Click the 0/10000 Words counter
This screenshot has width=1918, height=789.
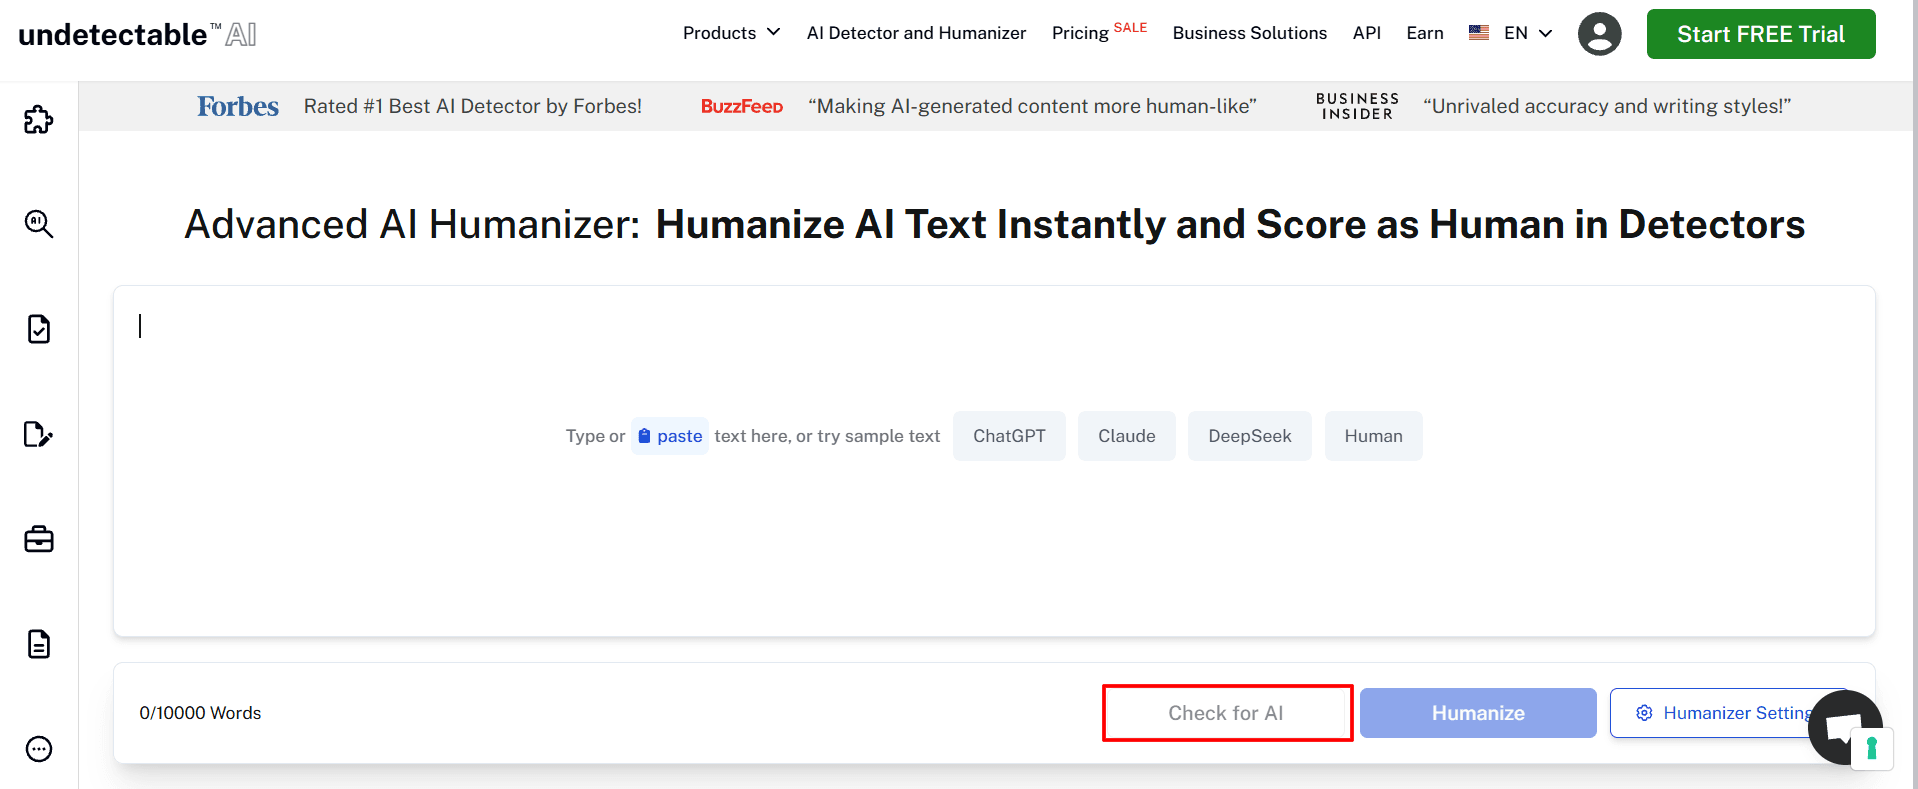click(x=200, y=713)
